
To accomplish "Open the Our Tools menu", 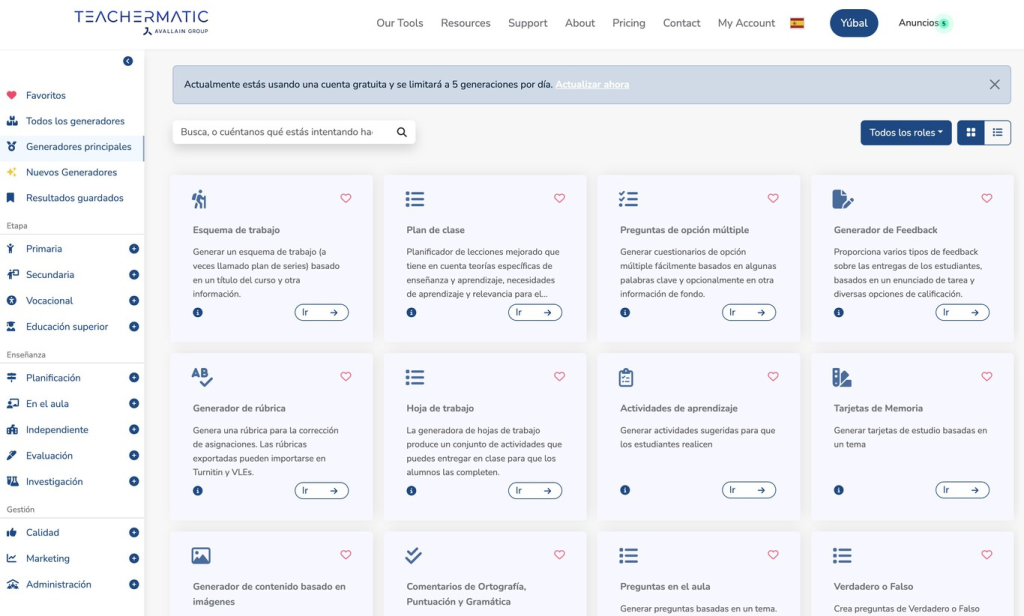I will coord(400,23).
